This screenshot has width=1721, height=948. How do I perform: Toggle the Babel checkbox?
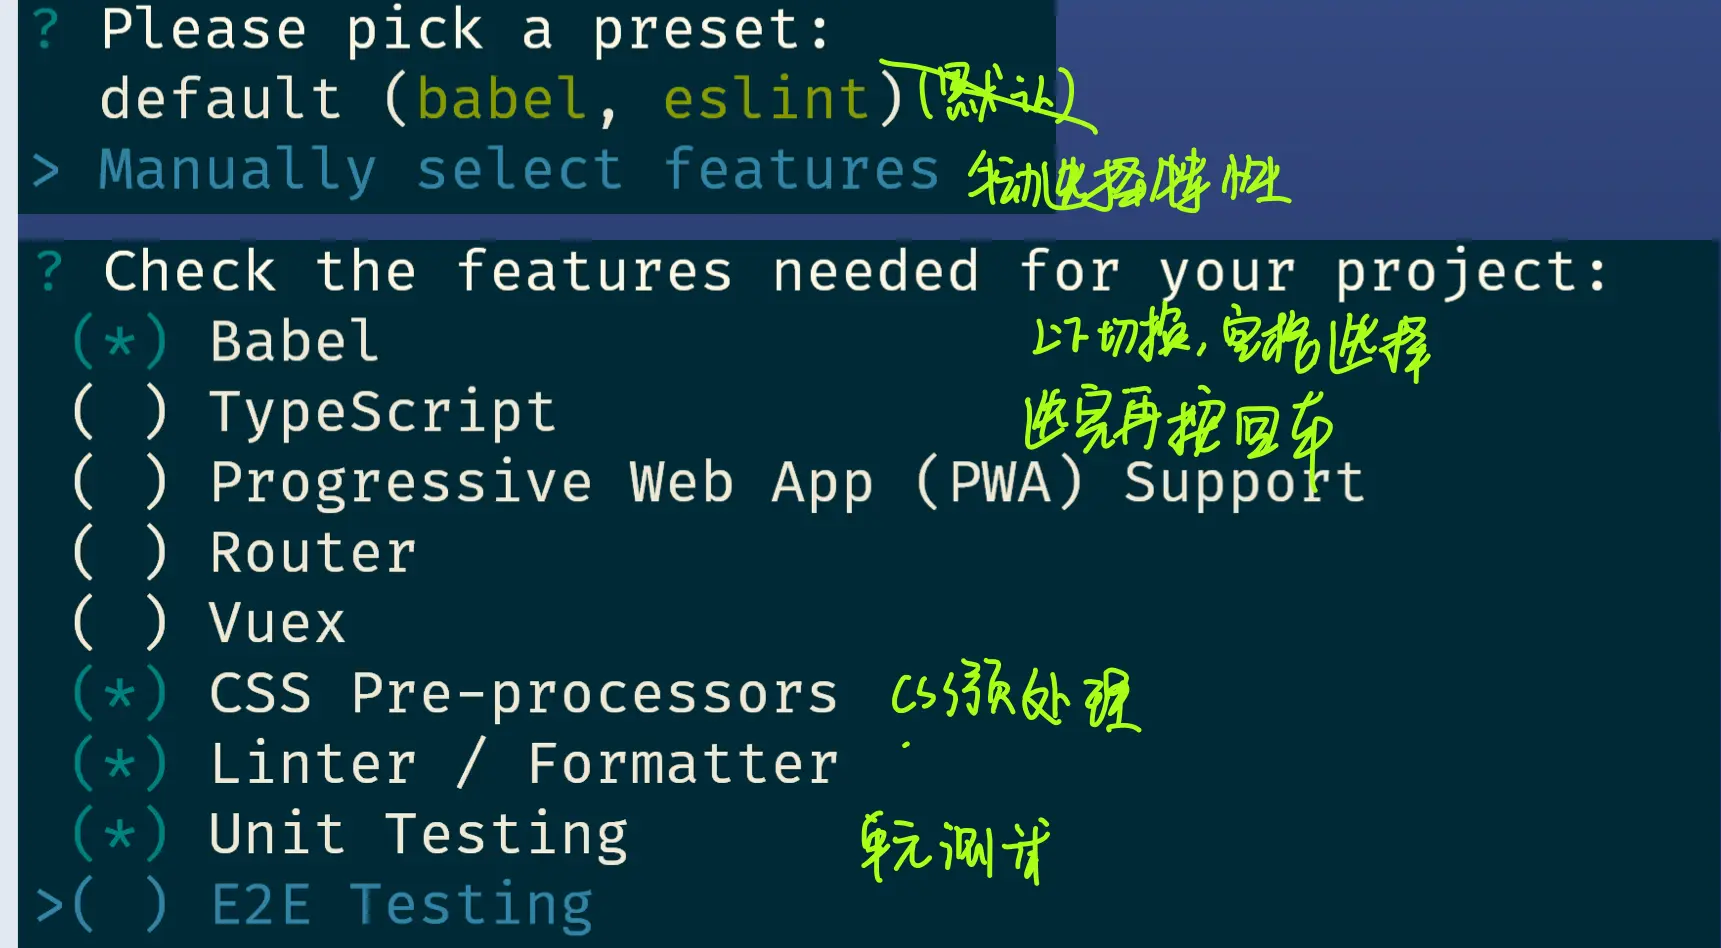click(119, 342)
